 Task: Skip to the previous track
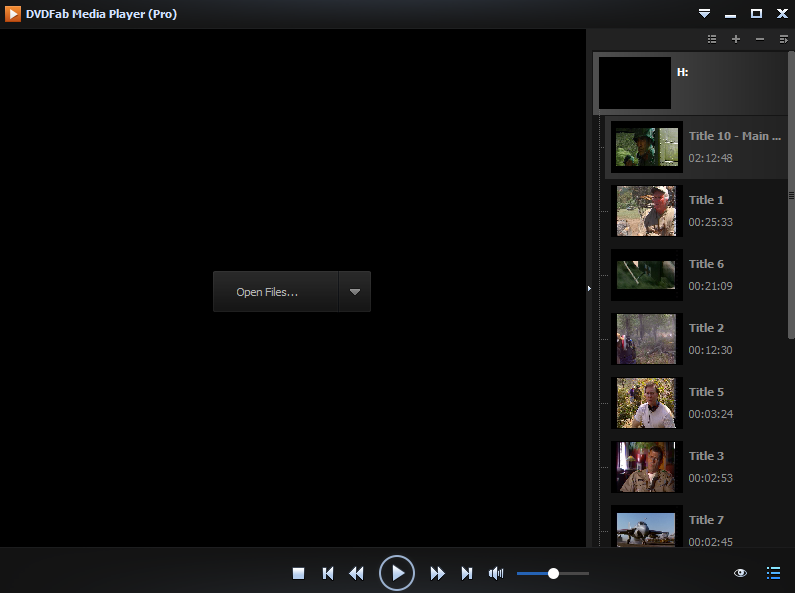tap(328, 573)
